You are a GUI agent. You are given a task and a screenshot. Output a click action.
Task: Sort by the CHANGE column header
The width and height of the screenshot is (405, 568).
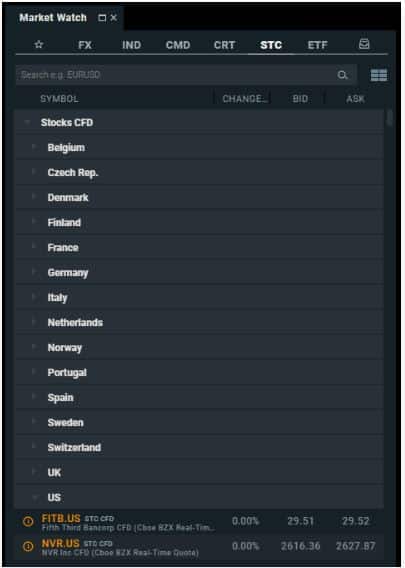tap(245, 99)
